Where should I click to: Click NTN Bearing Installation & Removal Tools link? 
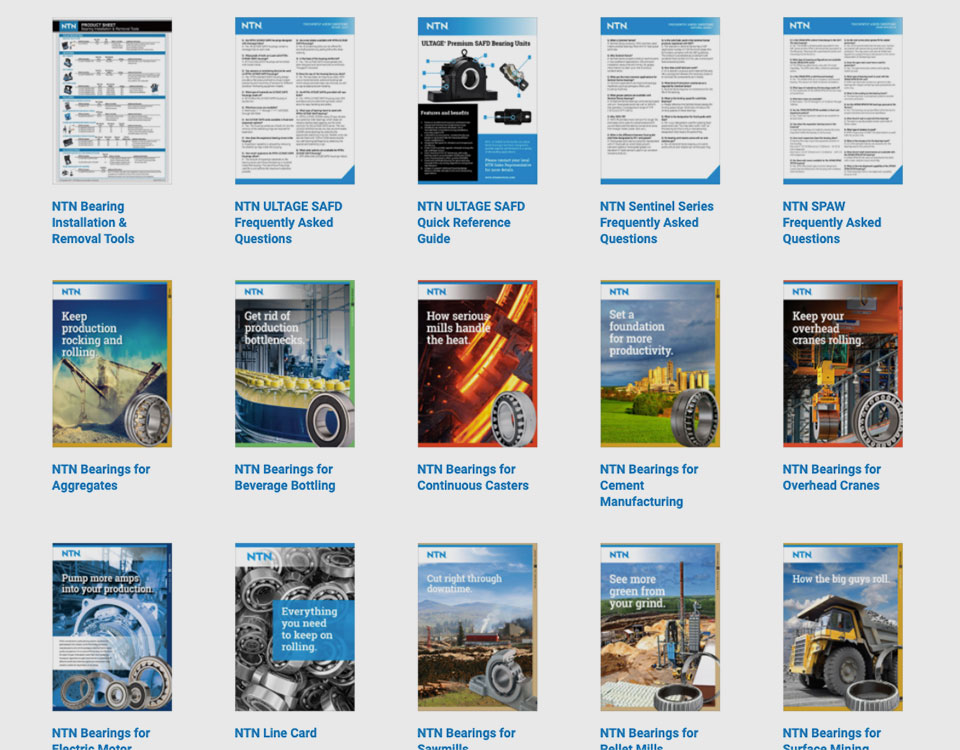(x=93, y=222)
